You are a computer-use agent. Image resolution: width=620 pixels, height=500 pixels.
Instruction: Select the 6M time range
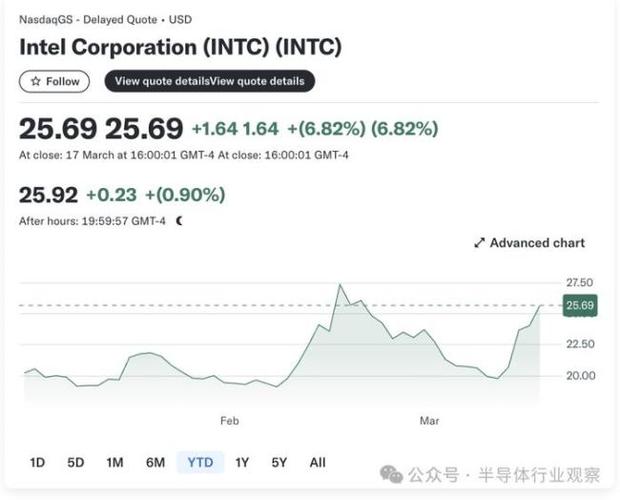pyautogui.click(x=155, y=462)
